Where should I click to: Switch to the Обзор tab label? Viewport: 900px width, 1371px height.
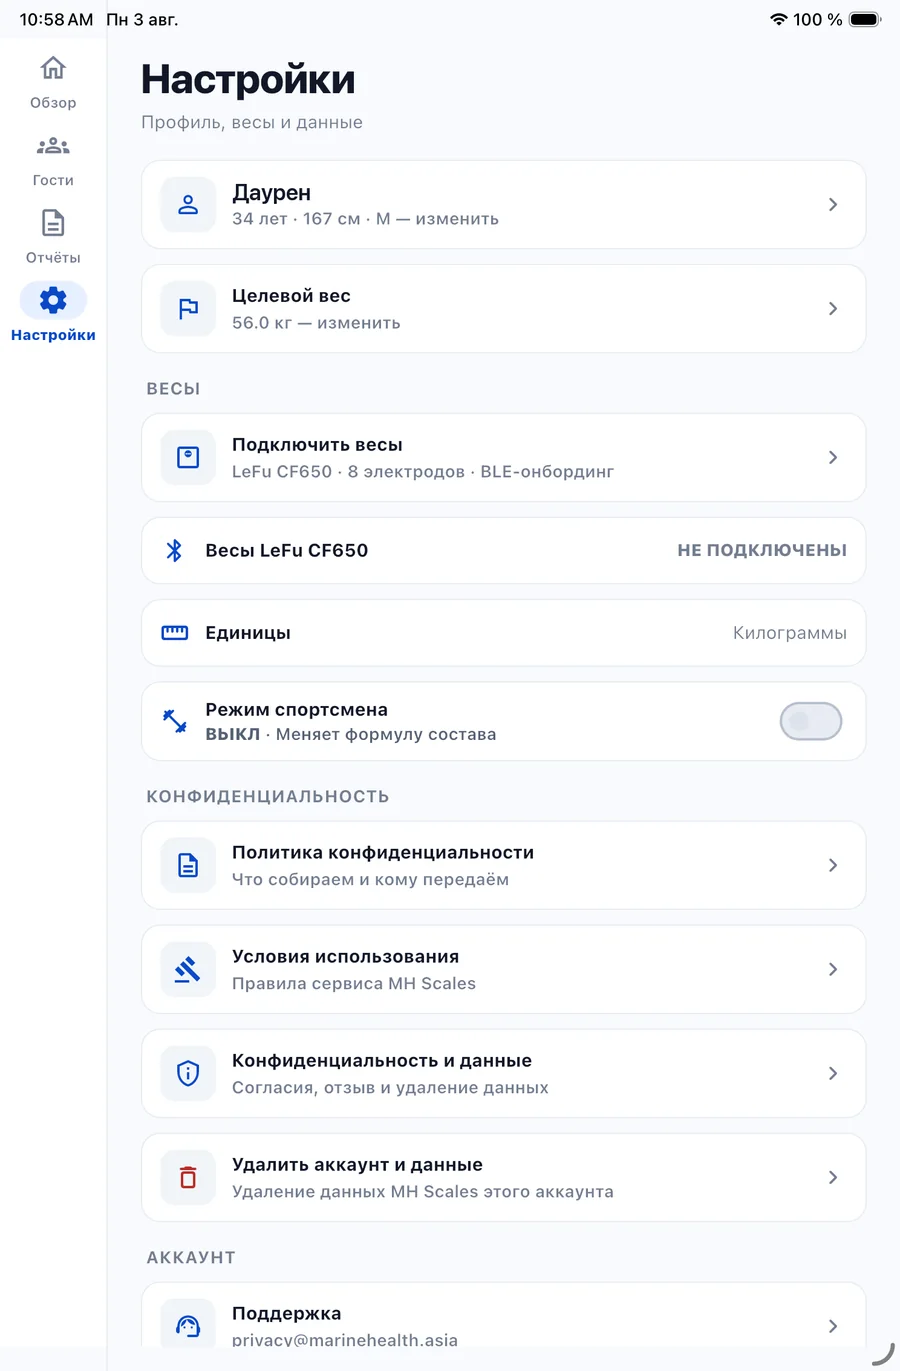click(53, 103)
